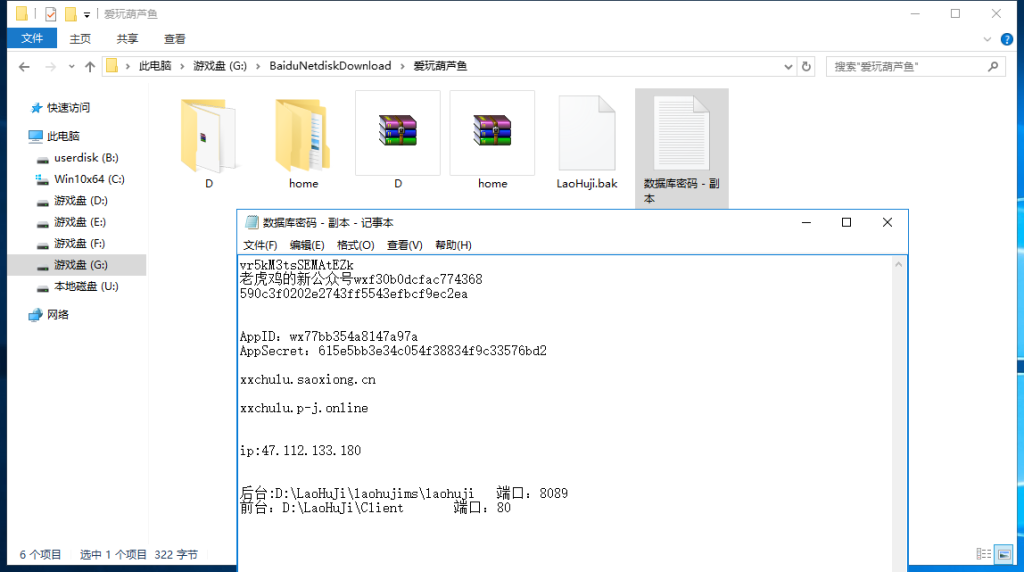
Task: Refresh the current folder view
Action: (807, 67)
